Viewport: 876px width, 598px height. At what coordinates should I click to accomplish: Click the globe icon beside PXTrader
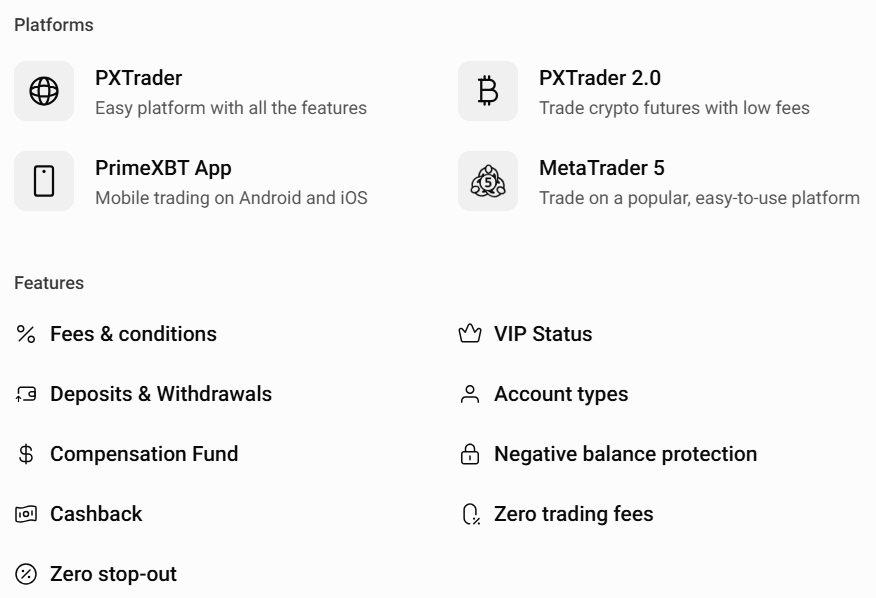pyautogui.click(x=44, y=91)
